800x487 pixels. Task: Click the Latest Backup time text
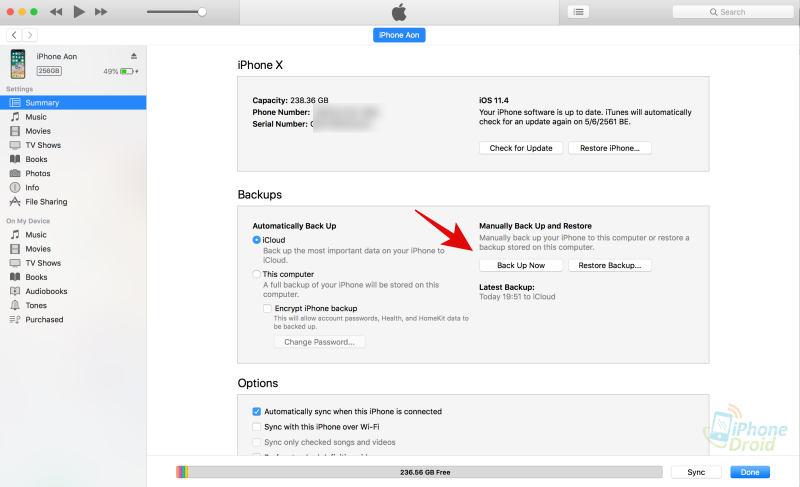[517, 297]
